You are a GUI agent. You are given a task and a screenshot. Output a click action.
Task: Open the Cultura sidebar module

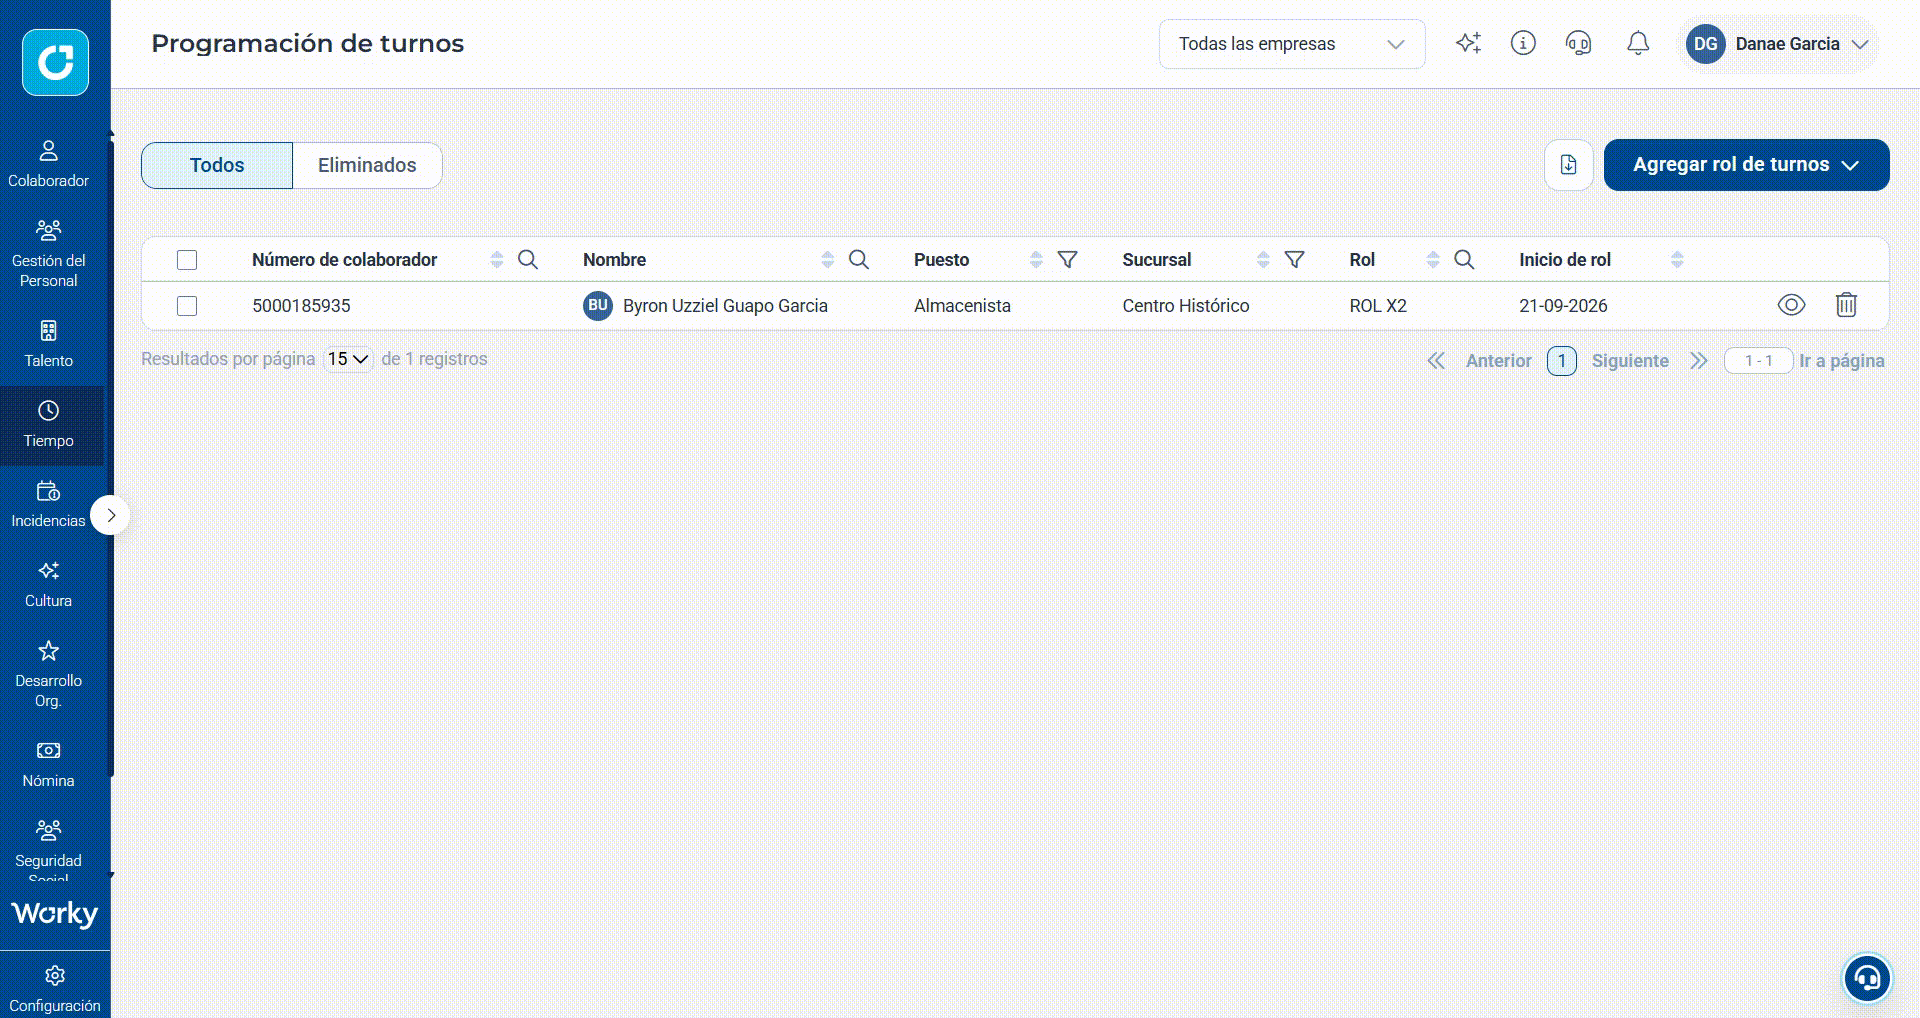pyautogui.click(x=48, y=584)
